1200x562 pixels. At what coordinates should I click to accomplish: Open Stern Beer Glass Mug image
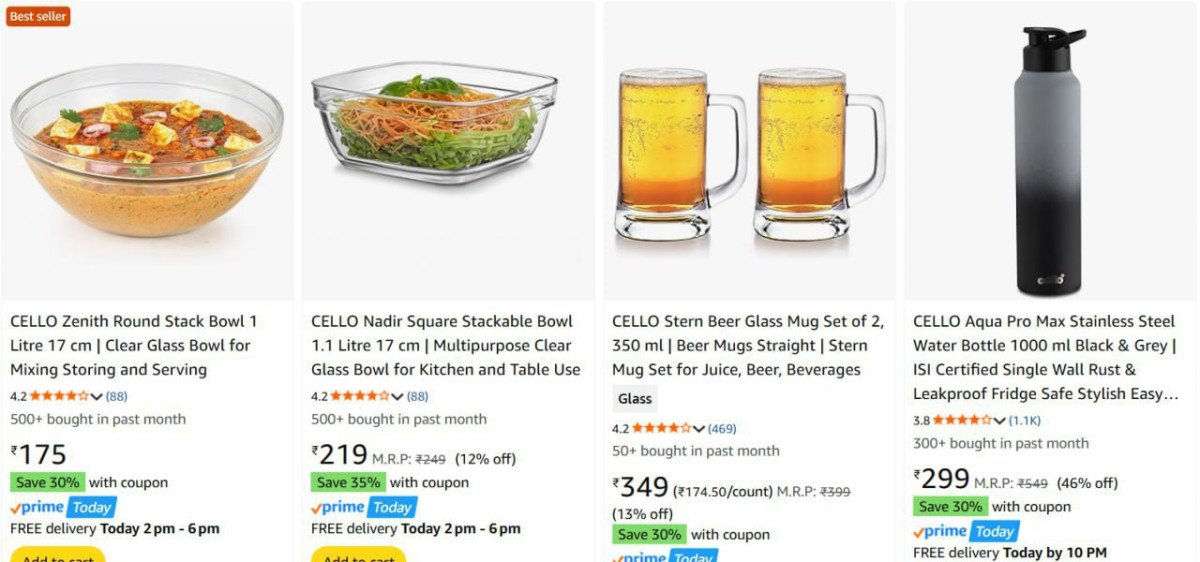[750, 153]
